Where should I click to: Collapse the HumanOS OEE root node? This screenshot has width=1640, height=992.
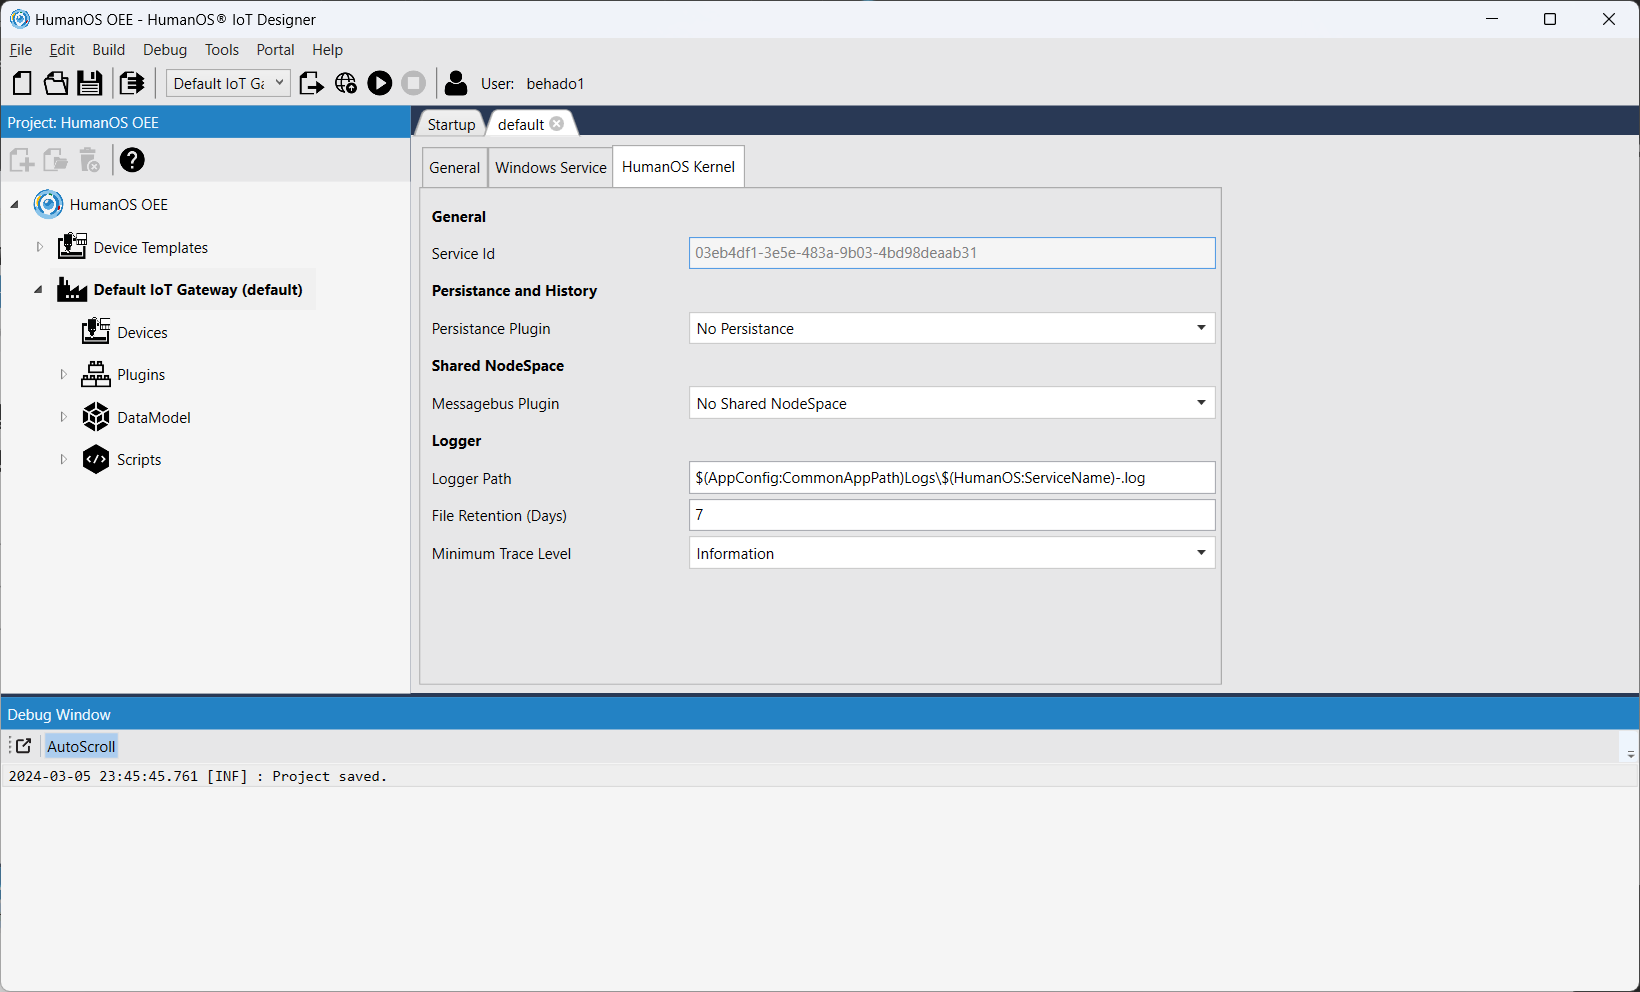(15, 204)
